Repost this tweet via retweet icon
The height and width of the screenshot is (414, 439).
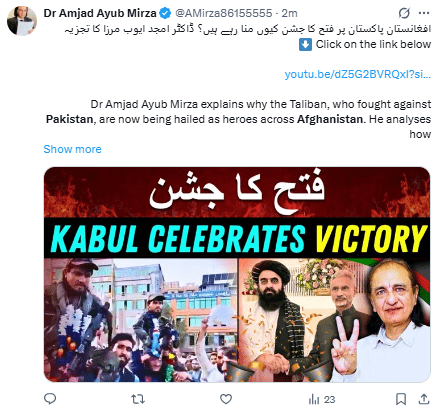138,399
